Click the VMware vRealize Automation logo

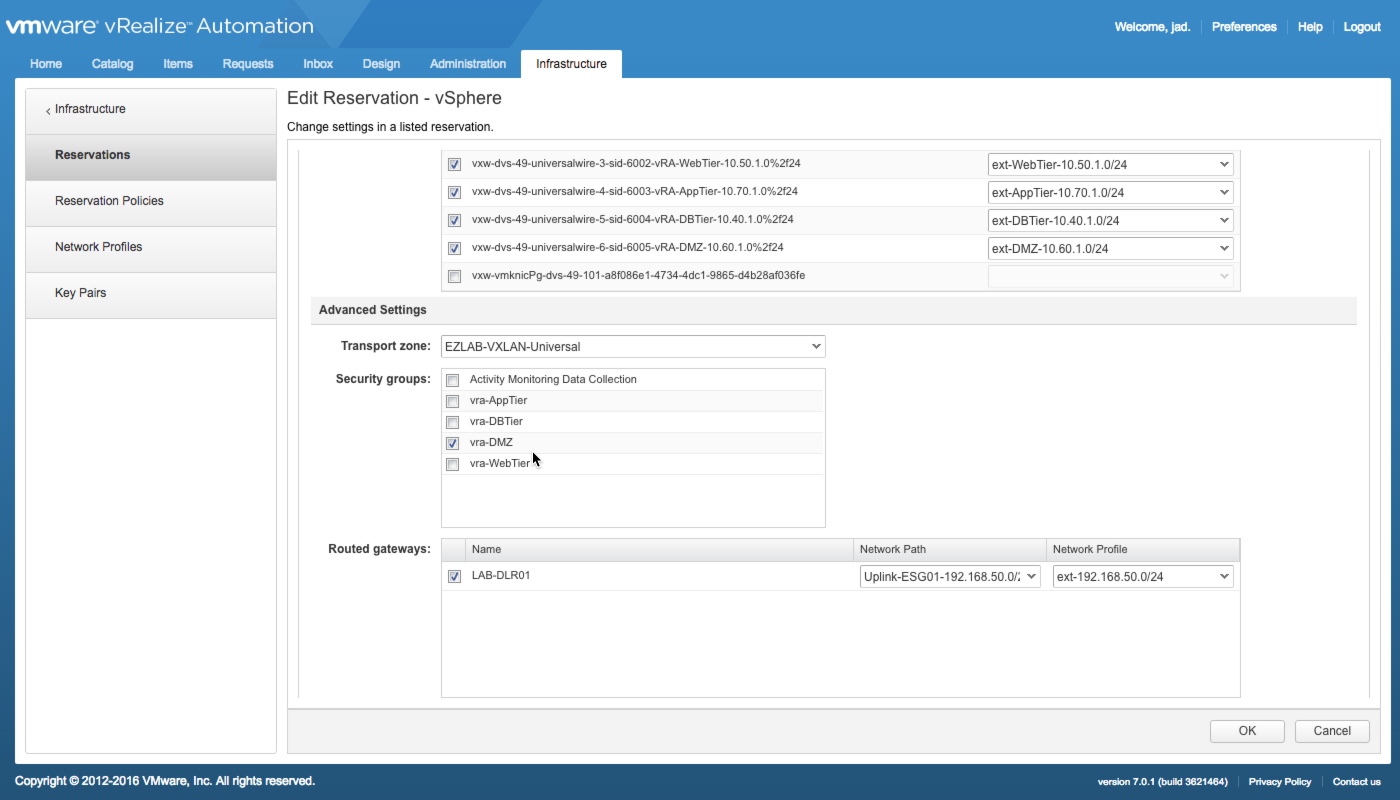pos(159,26)
